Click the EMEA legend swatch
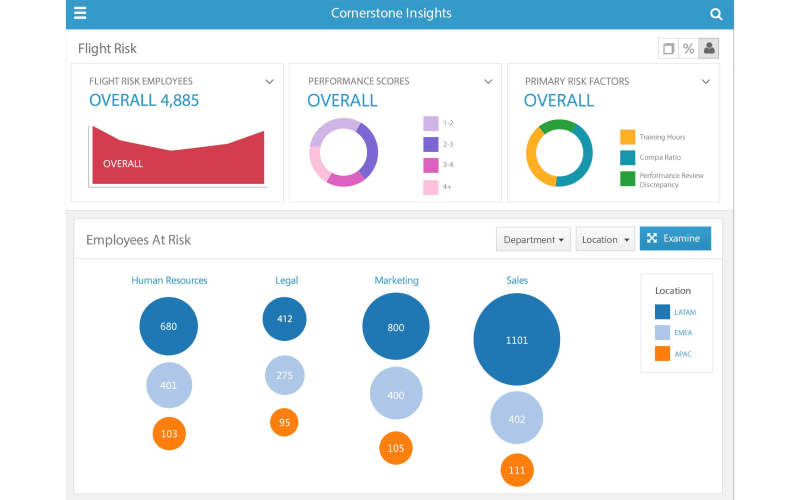 click(x=662, y=333)
